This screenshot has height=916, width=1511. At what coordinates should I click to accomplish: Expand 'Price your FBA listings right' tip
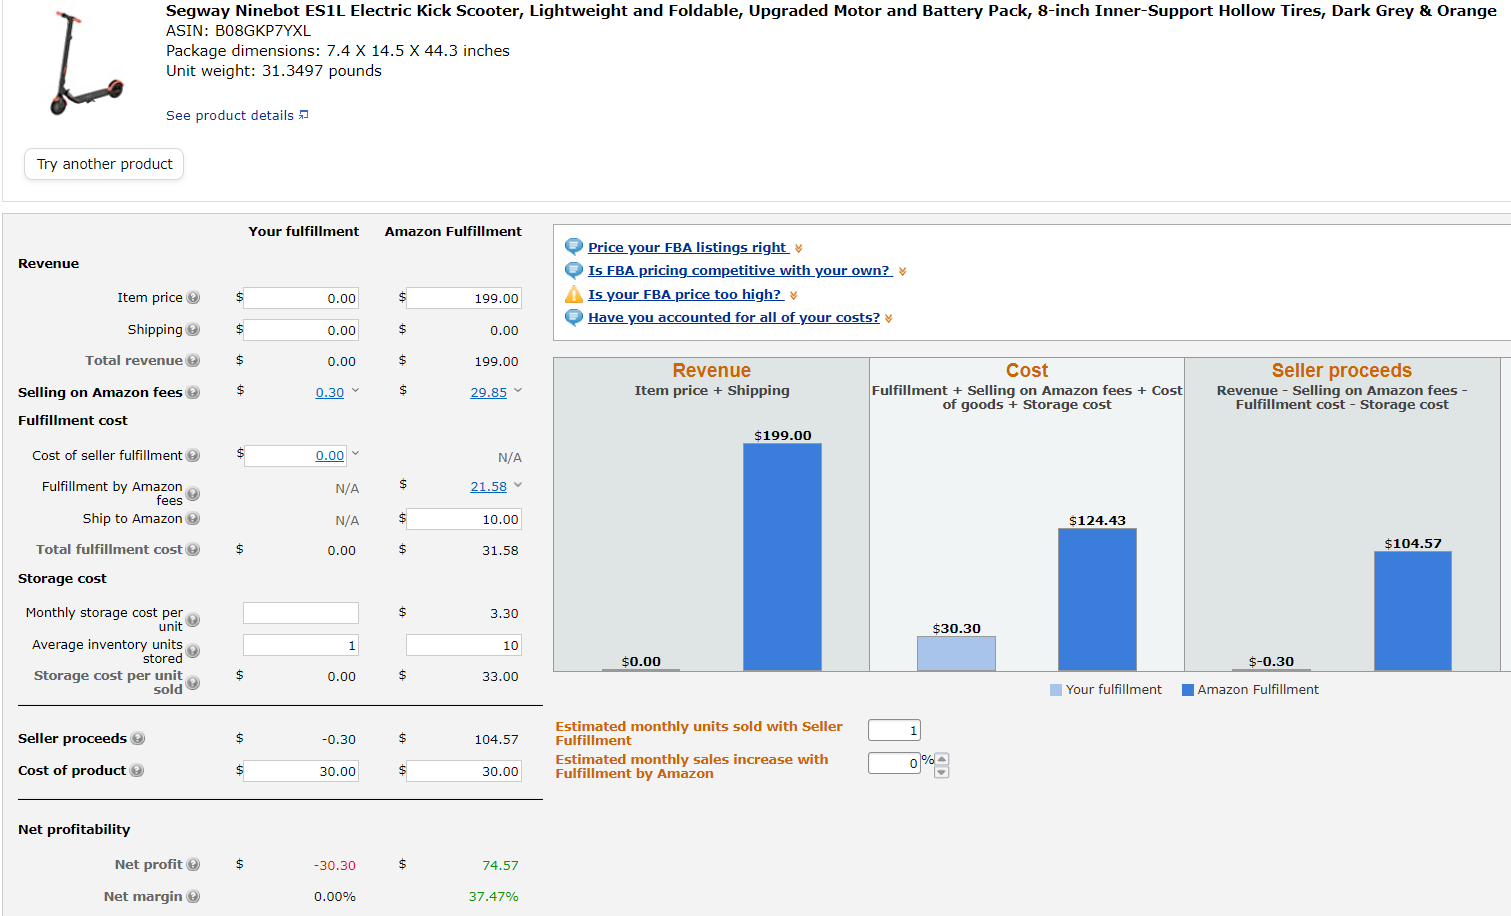click(x=688, y=248)
